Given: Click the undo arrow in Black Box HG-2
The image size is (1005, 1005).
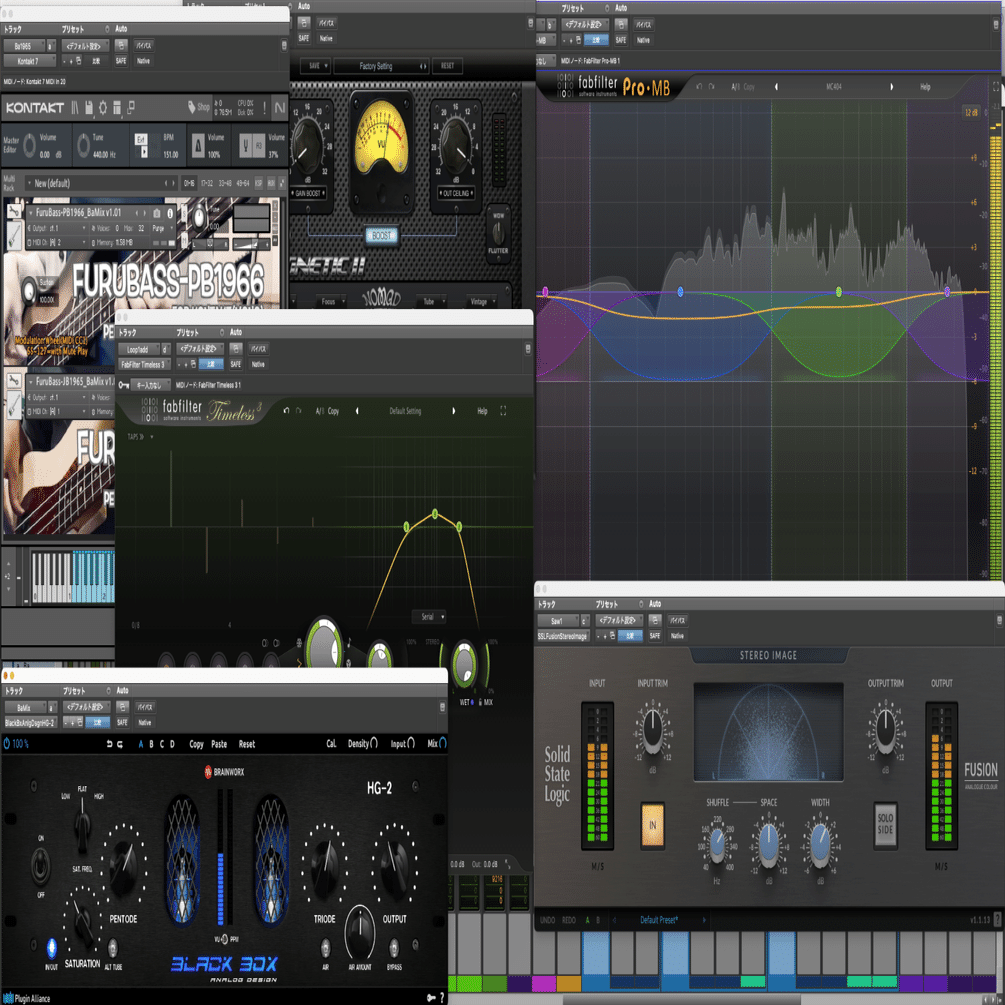Looking at the screenshot, I should (x=110, y=744).
